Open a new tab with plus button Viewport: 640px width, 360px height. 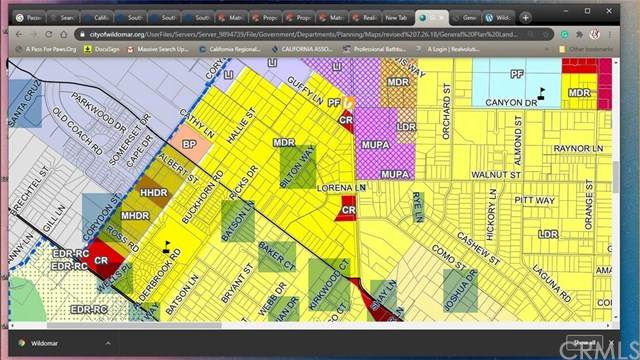pos(526,18)
